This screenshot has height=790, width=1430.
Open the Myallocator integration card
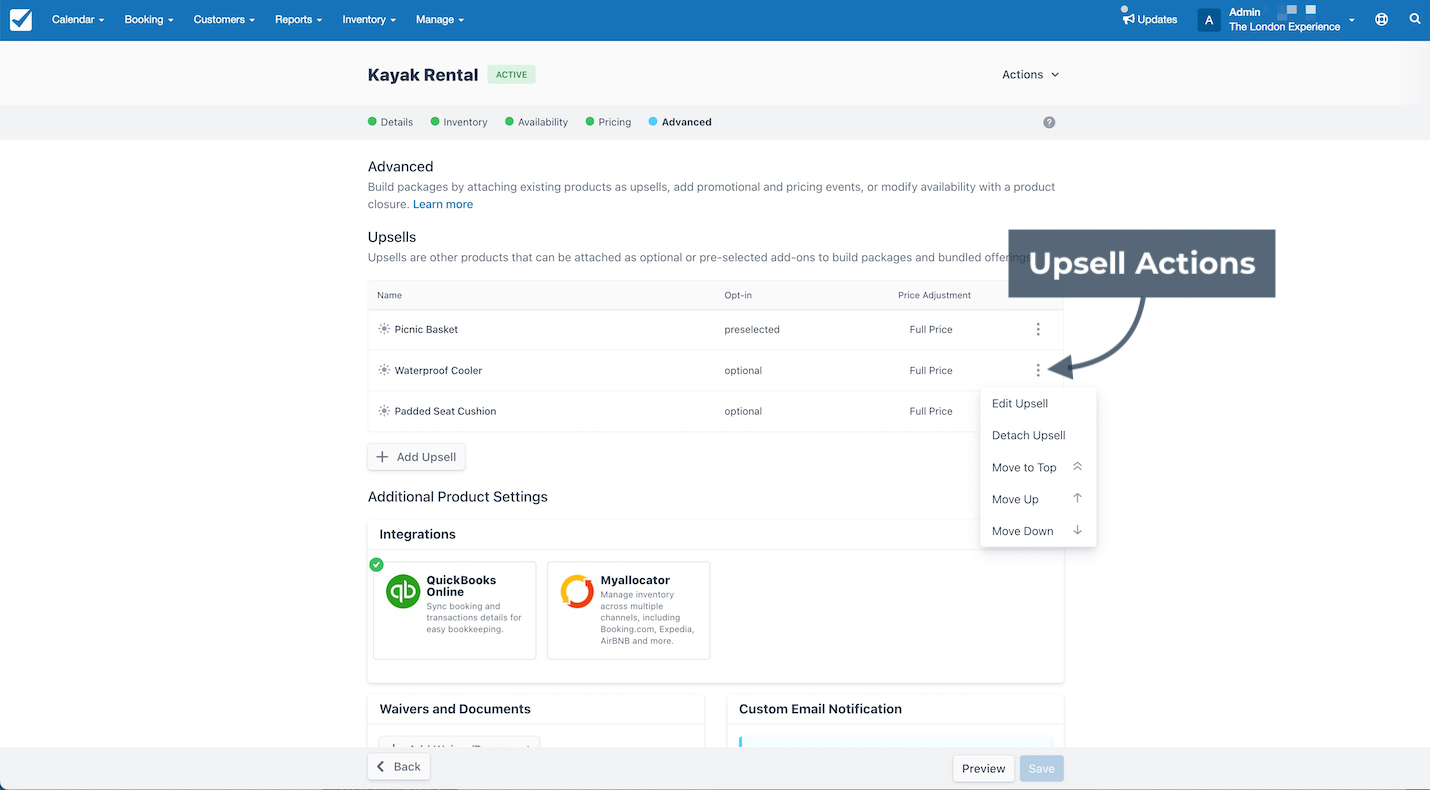628,610
